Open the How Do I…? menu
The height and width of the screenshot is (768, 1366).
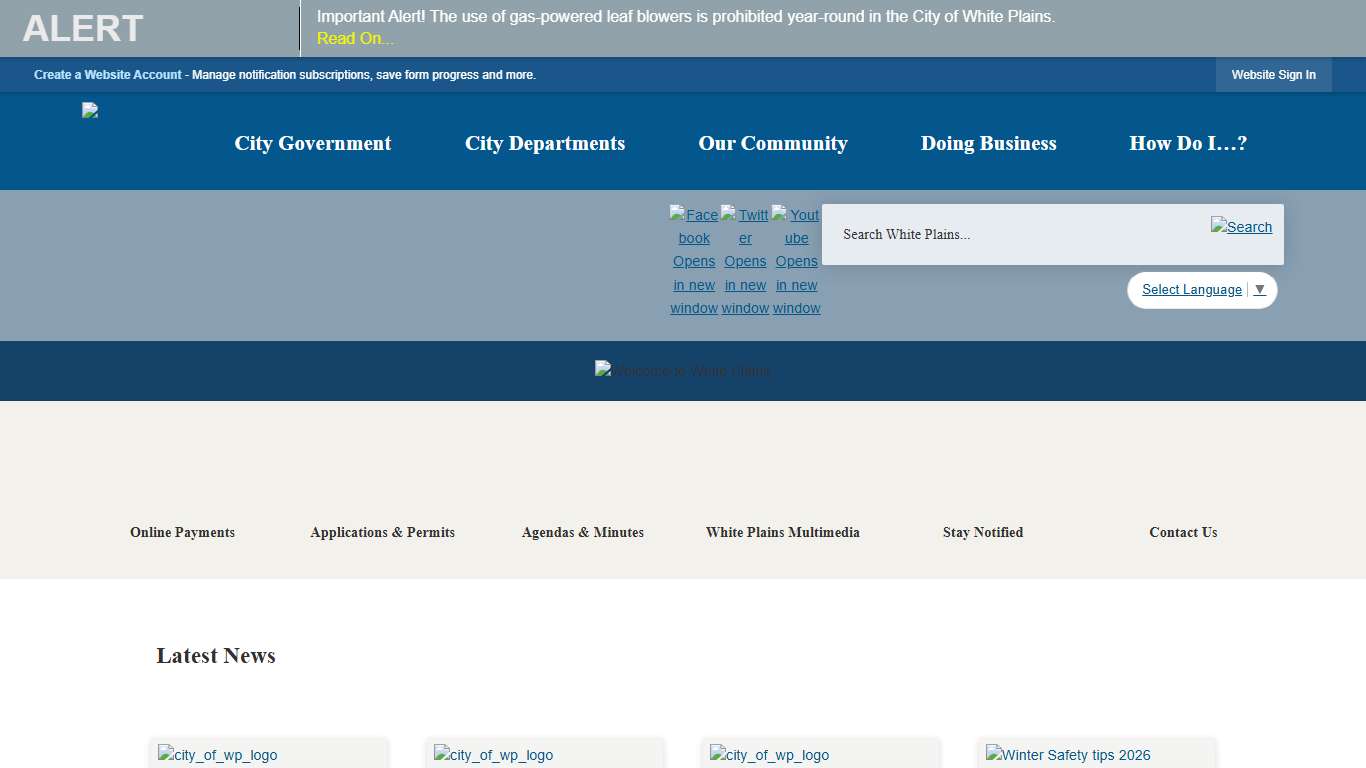coord(1188,143)
